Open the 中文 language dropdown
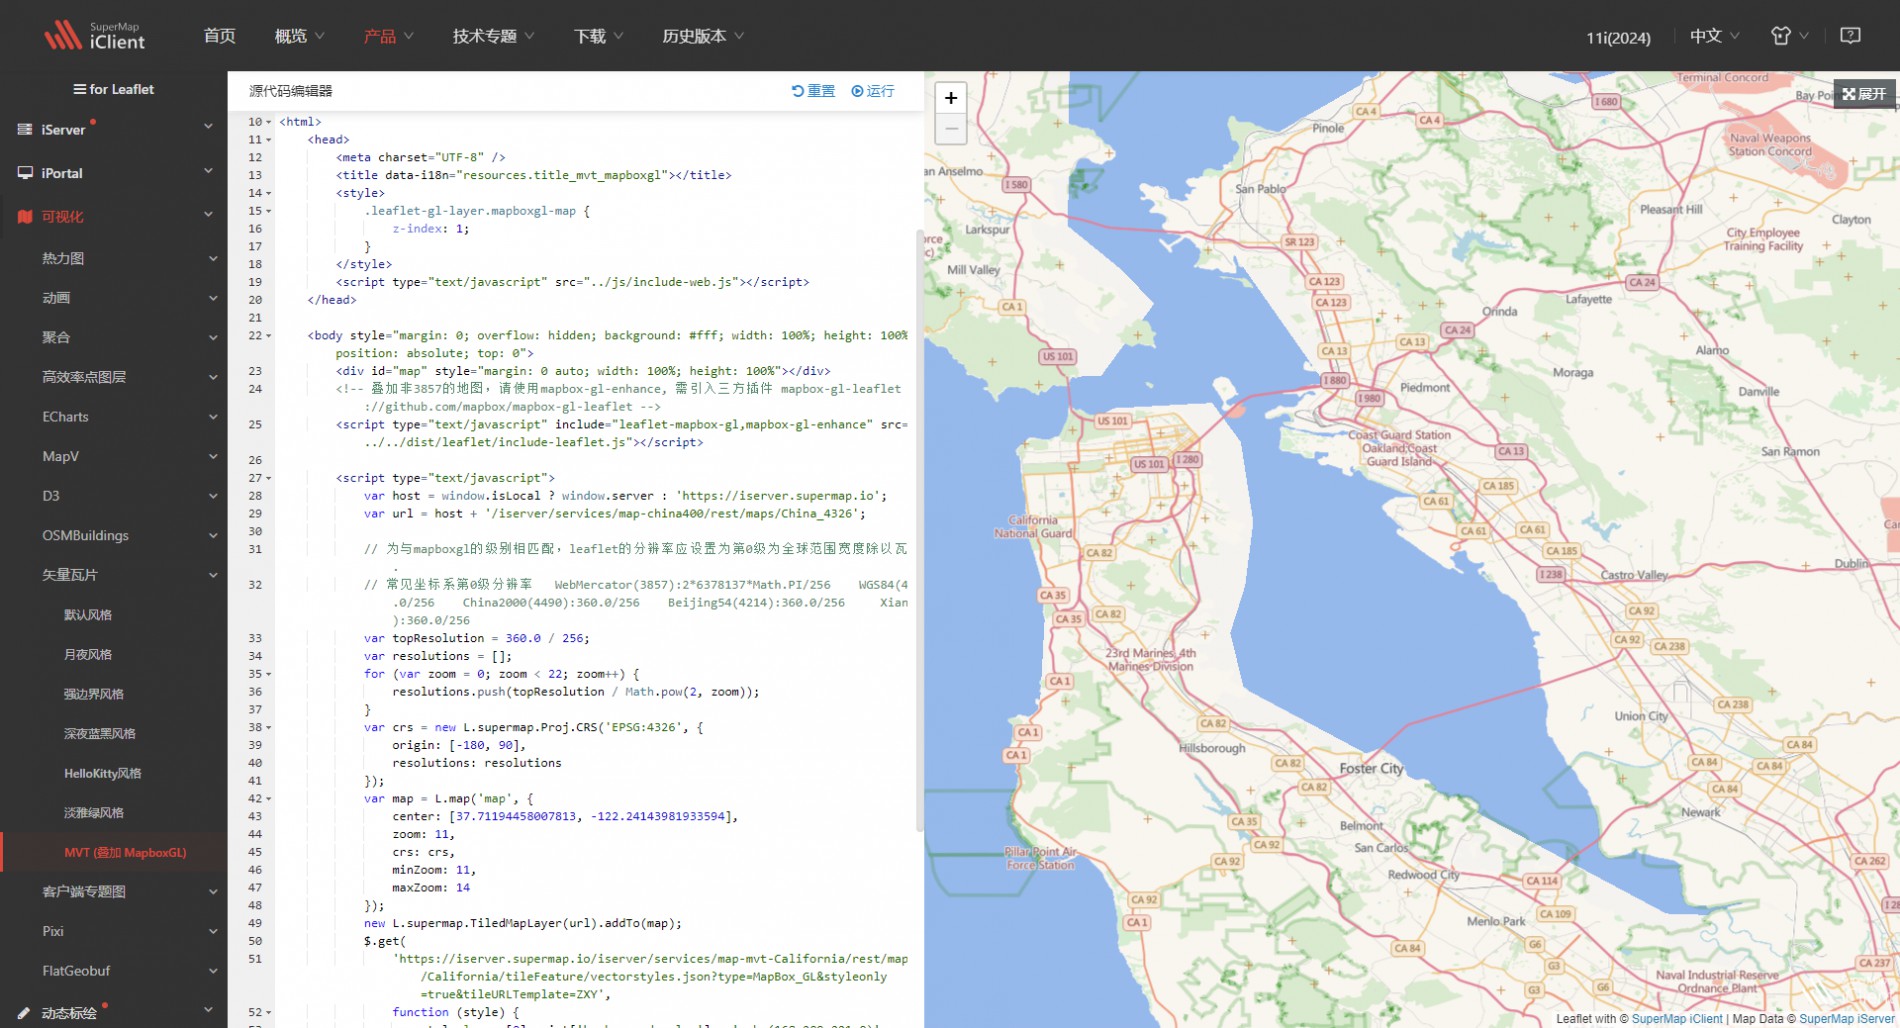 point(1714,36)
